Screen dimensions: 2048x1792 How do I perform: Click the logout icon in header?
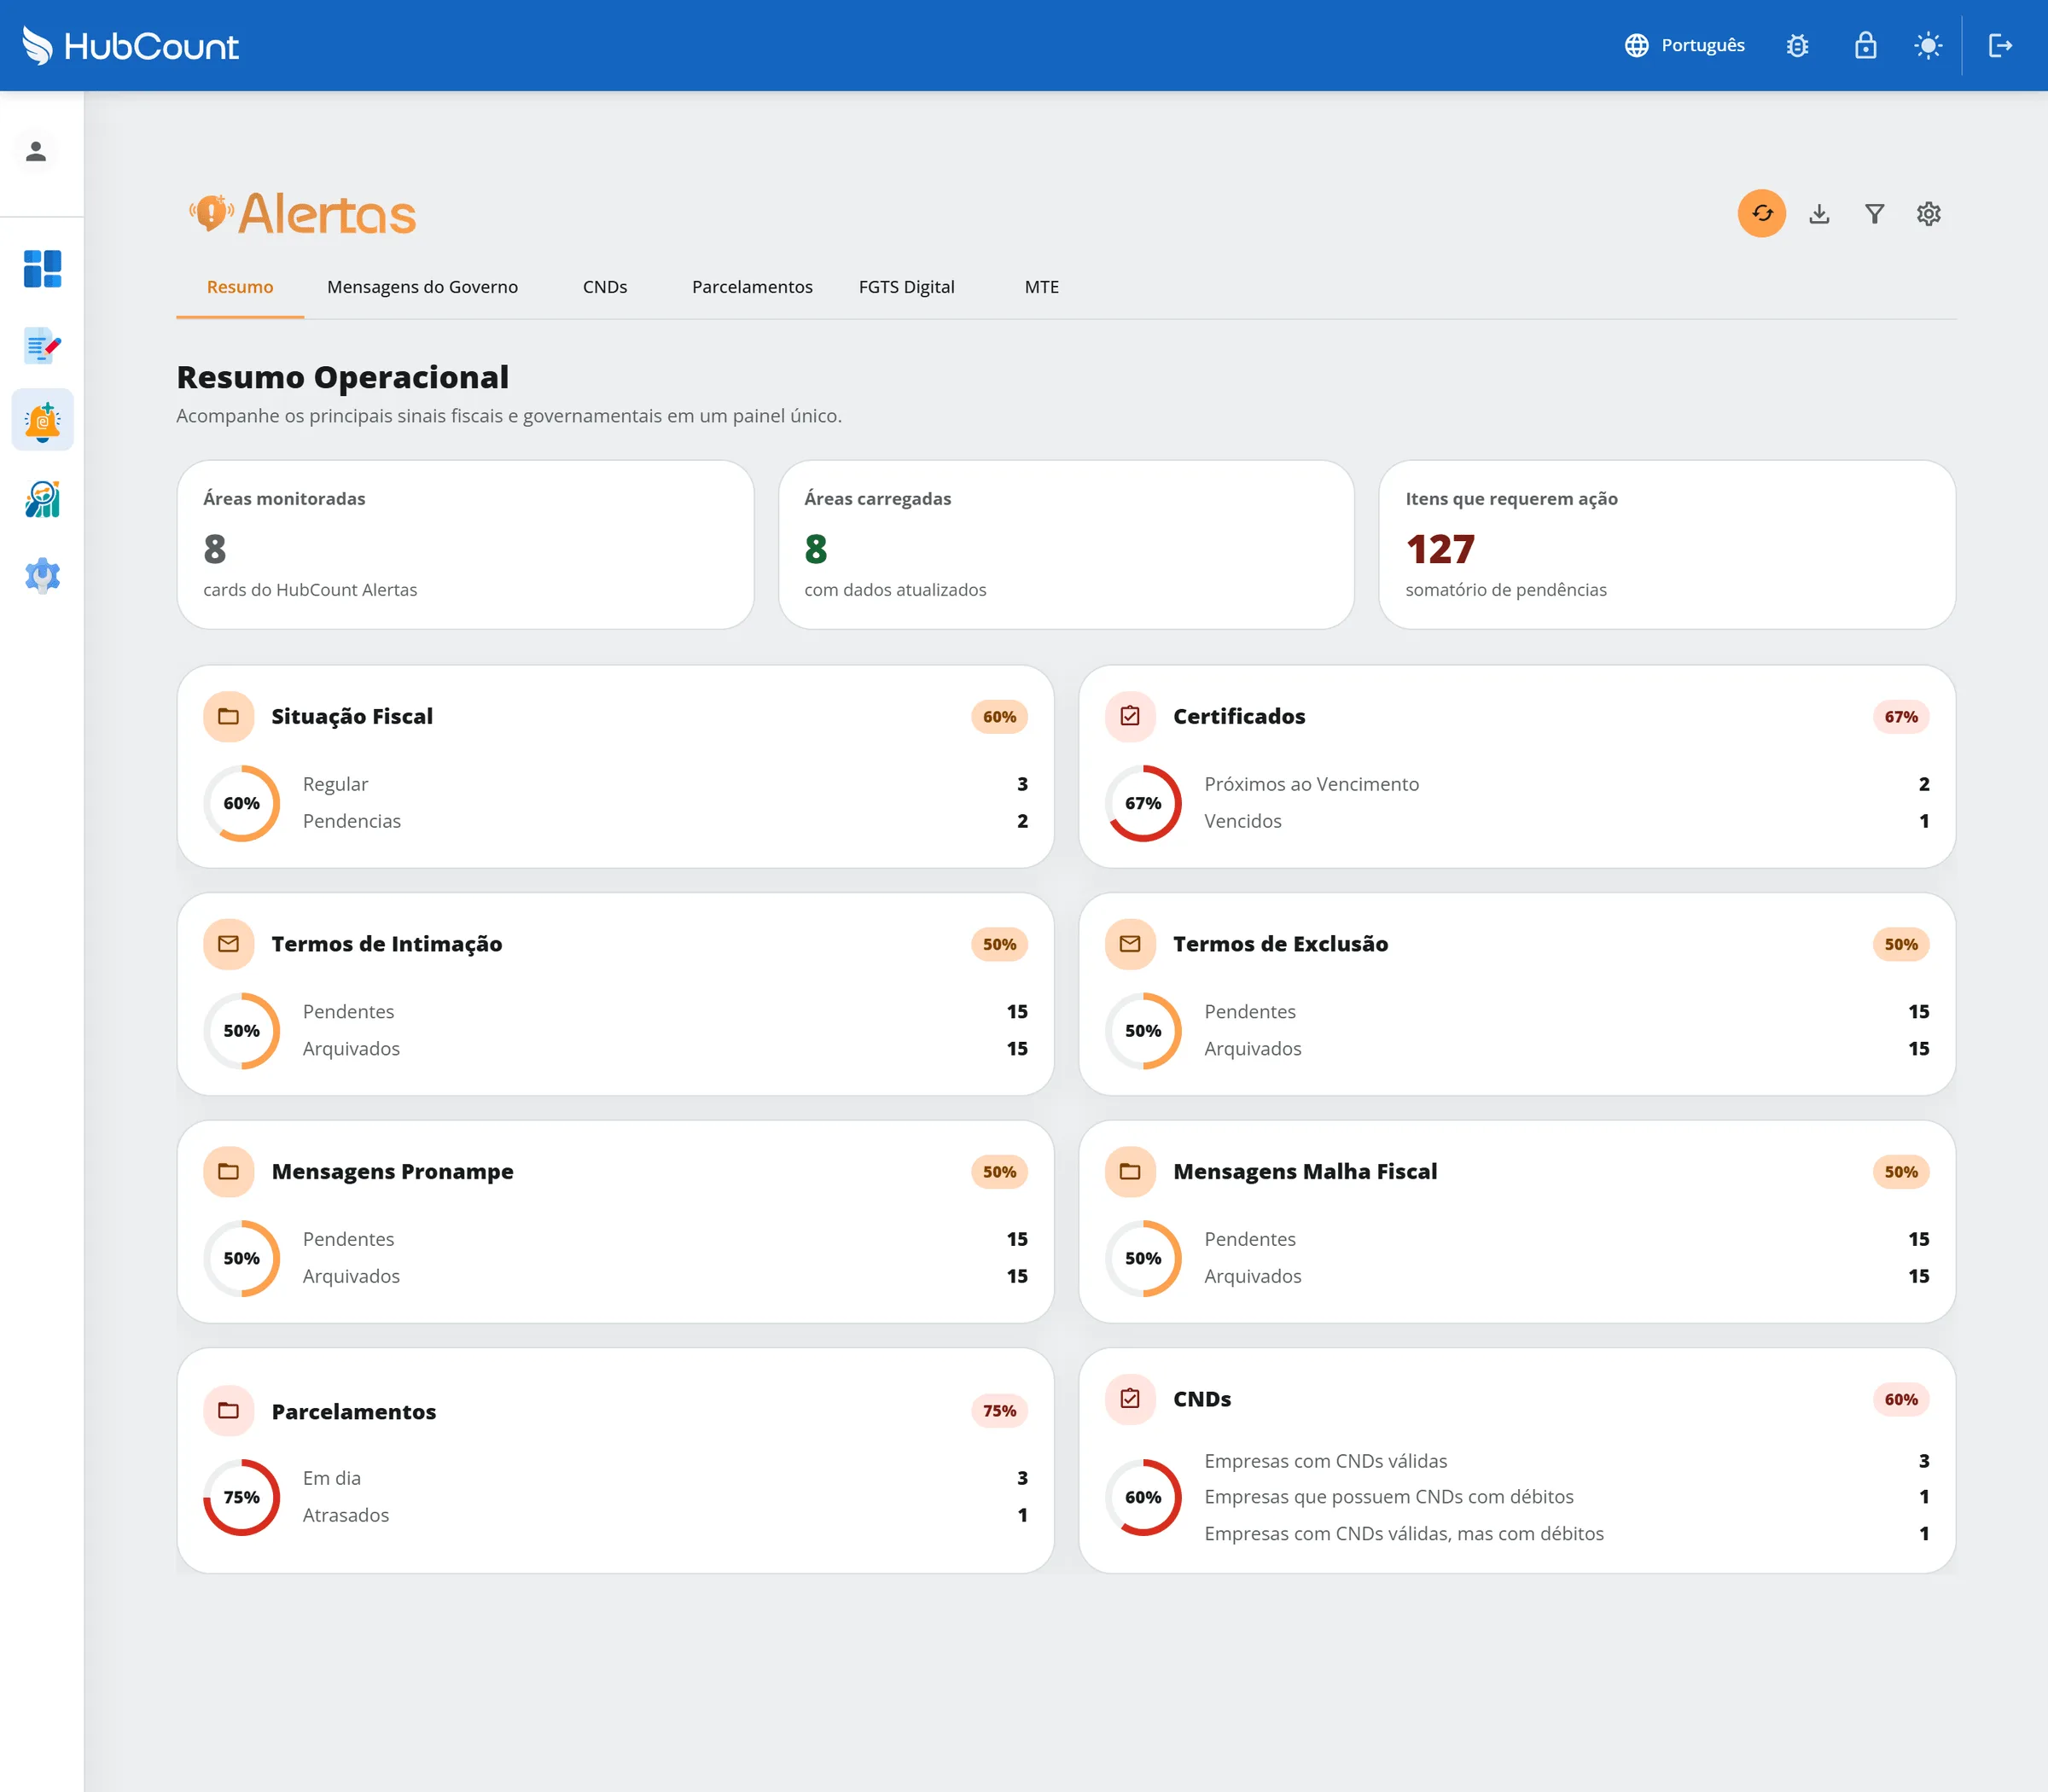(x=2000, y=45)
